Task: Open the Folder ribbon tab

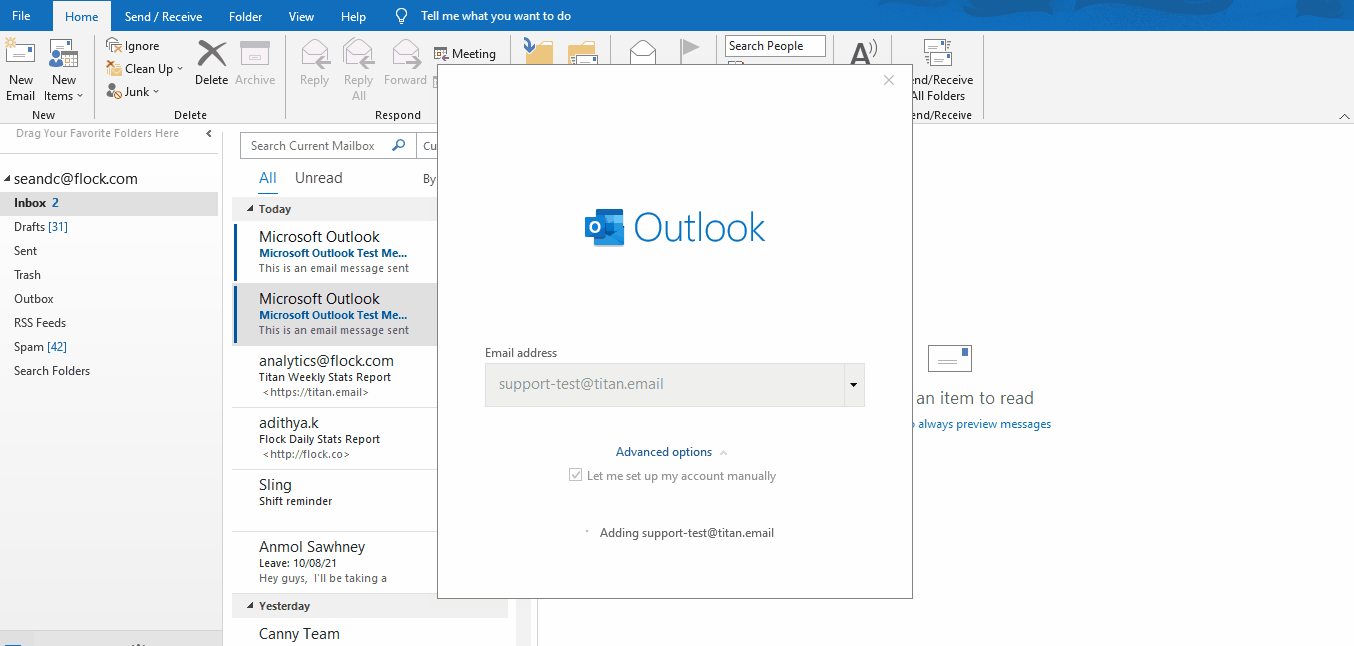Action: (246, 16)
